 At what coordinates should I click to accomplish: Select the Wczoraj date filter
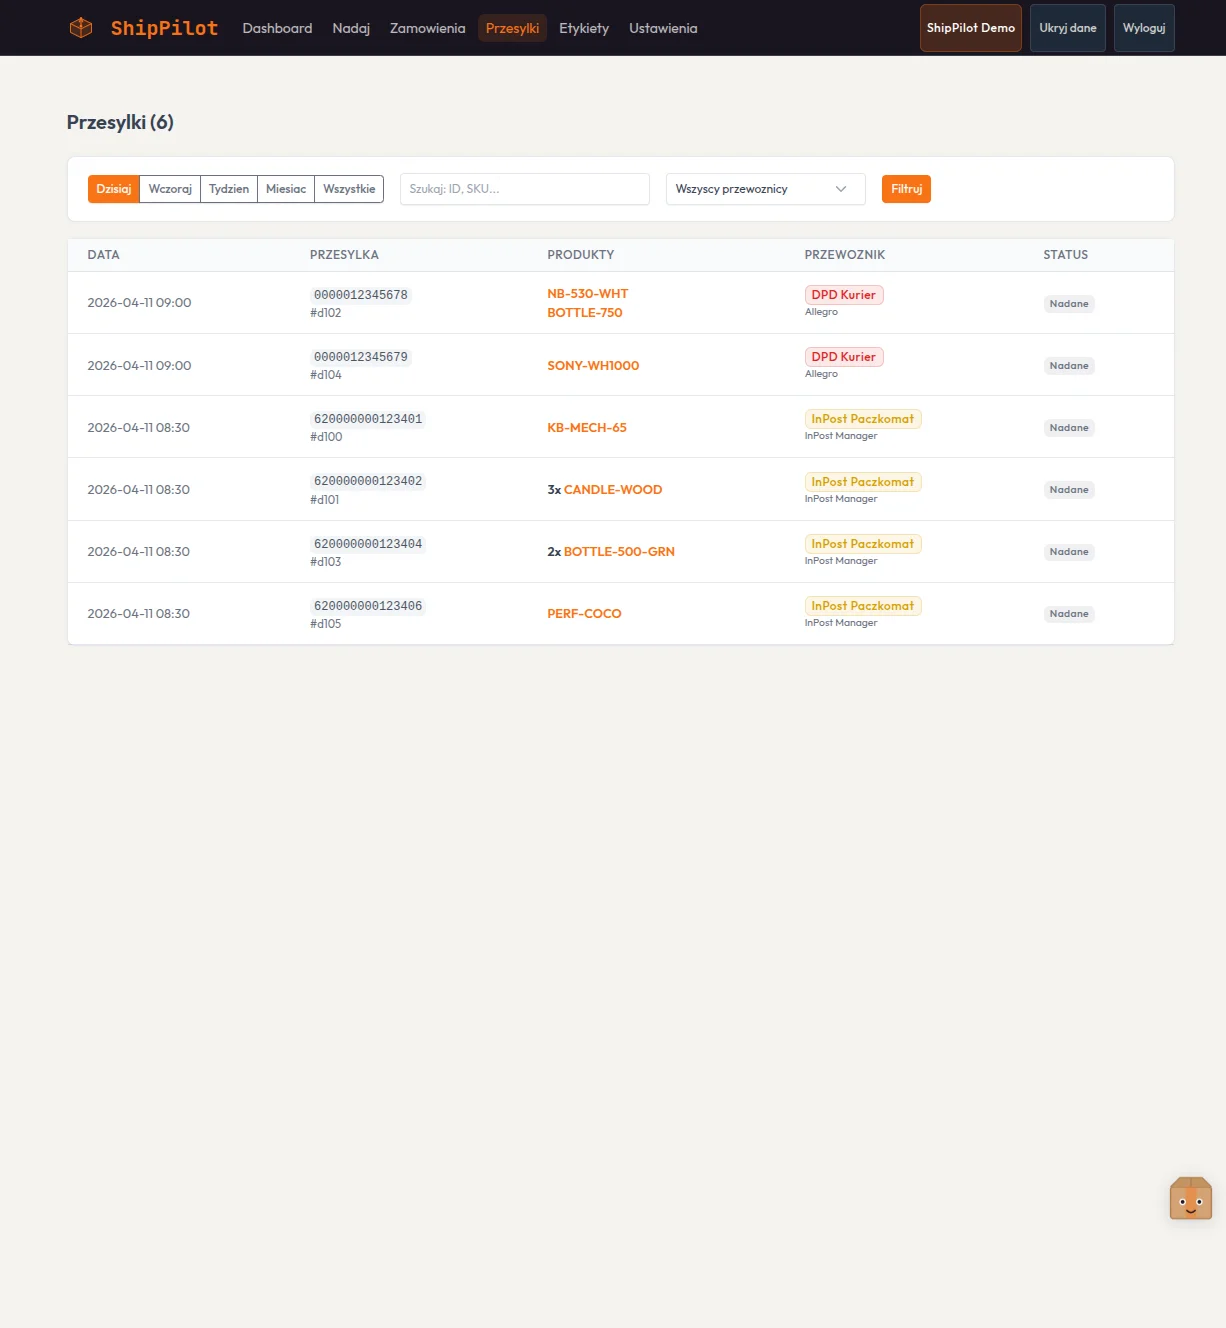(x=170, y=189)
